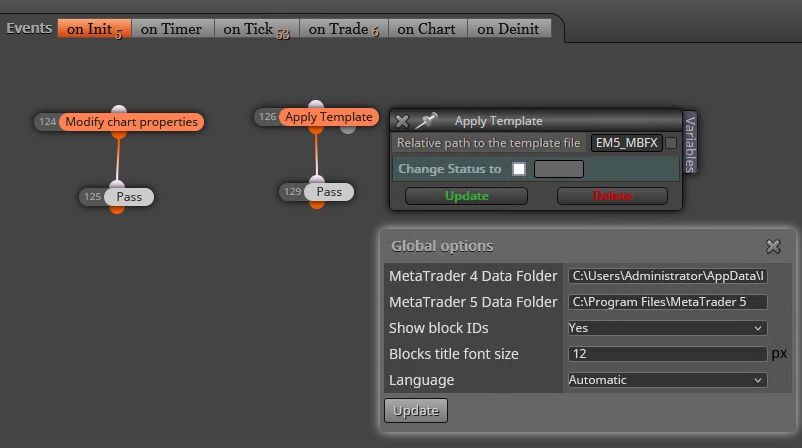
Task: Click the top input connector of Modify chart properties
Action: point(119,109)
